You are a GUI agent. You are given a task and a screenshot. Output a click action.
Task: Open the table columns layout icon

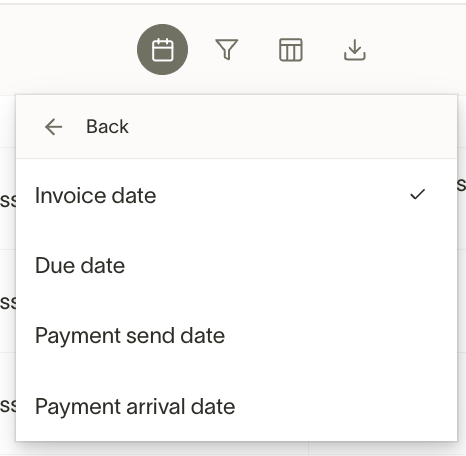pyautogui.click(x=291, y=50)
